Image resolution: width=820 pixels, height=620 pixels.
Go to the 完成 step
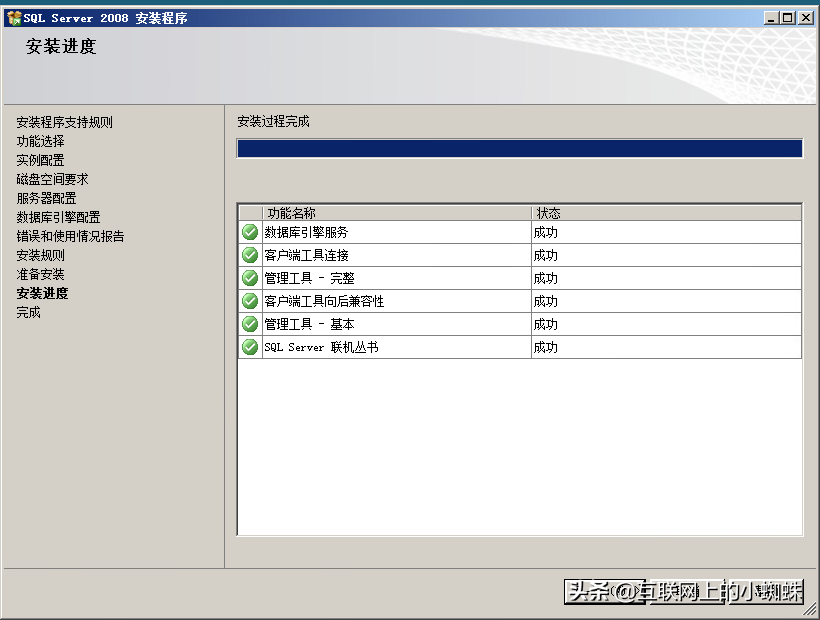(x=27, y=312)
